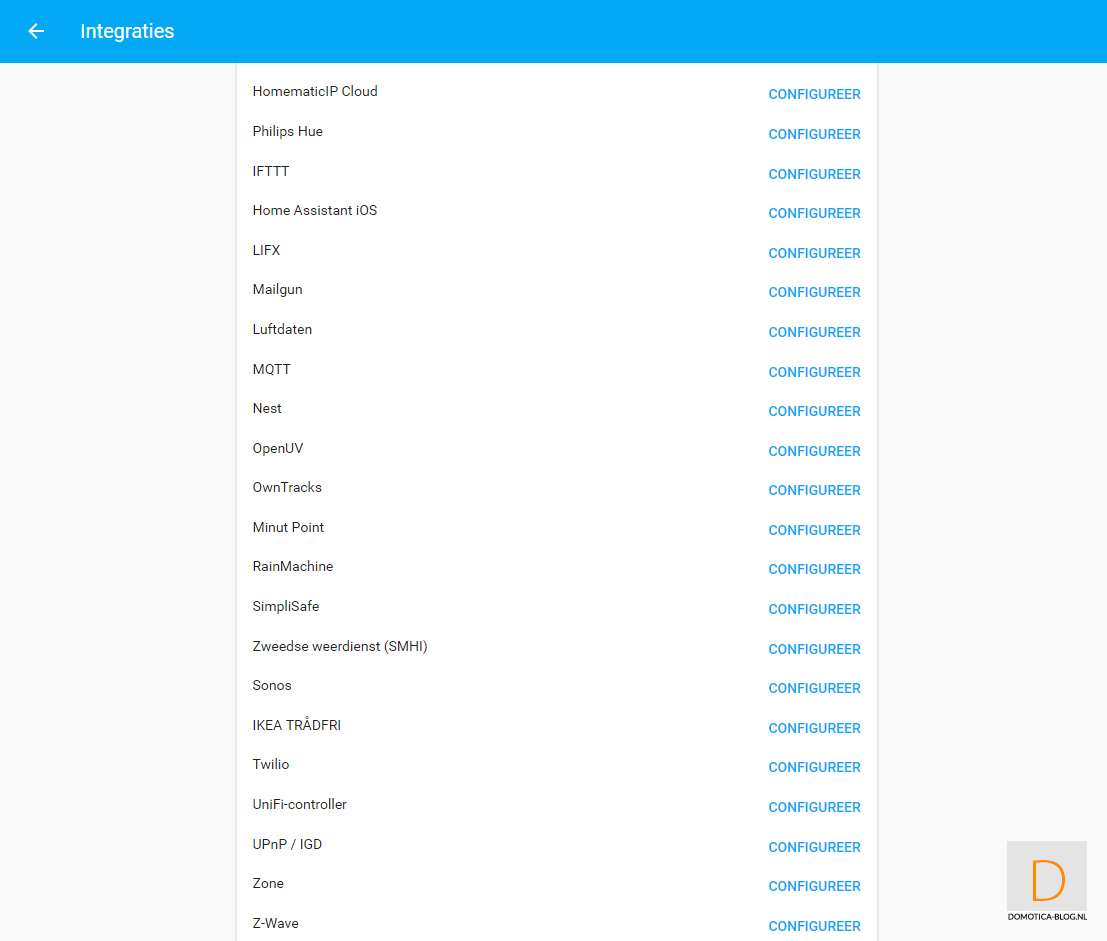Start MQTT configuration
This screenshot has width=1107, height=941.
point(814,372)
